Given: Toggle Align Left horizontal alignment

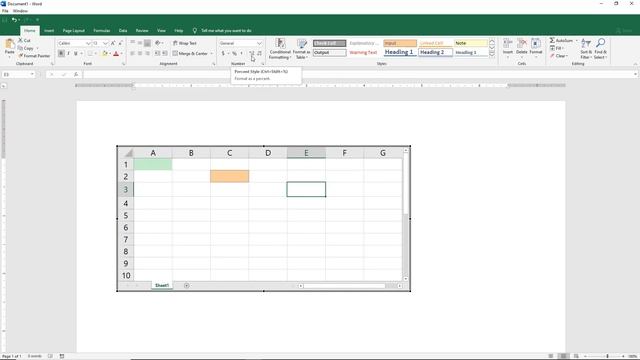Looking at the screenshot, I should [132, 53].
